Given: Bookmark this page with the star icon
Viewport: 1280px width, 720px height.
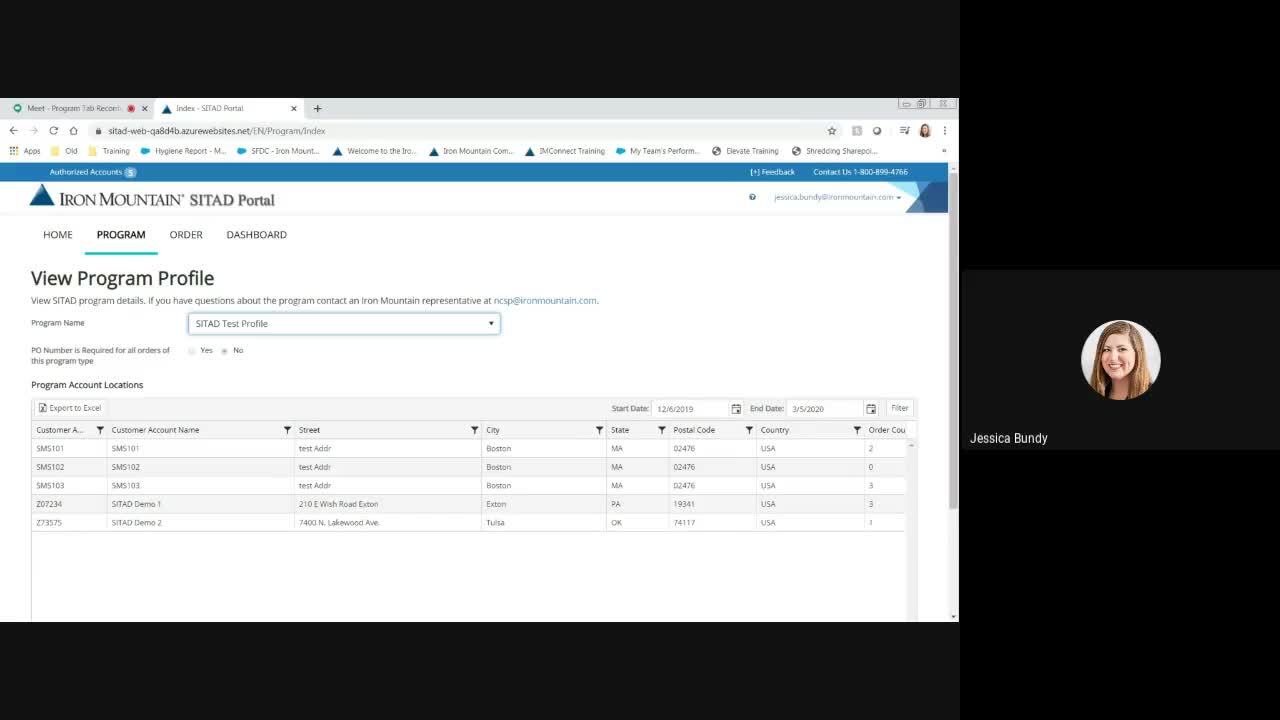Looking at the screenshot, I should 831,130.
